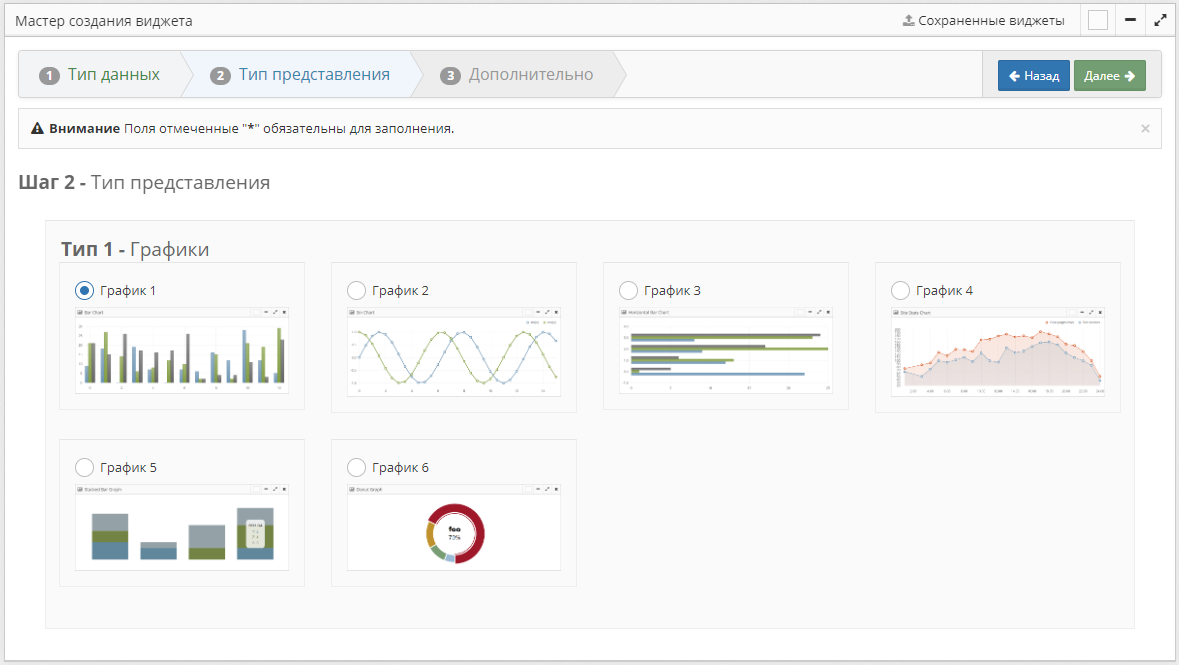The height and width of the screenshot is (665, 1179).
Task: Click the warning triangle icon
Action: coord(37,129)
